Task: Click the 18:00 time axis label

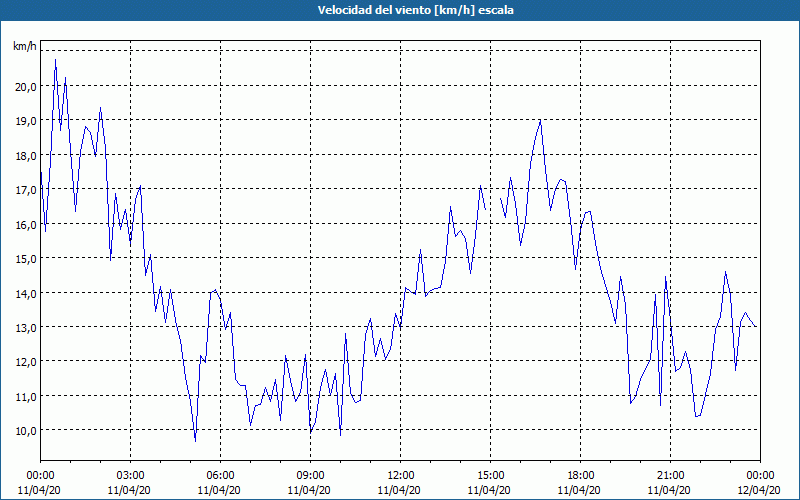Action: (581, 476)
